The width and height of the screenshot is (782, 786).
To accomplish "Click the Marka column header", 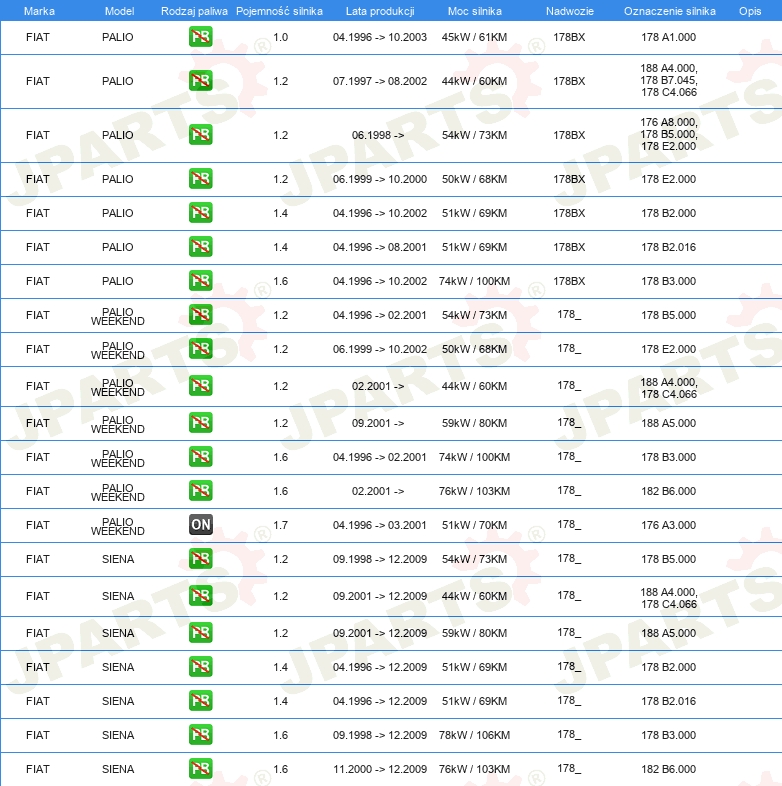I will pos(38,11).
